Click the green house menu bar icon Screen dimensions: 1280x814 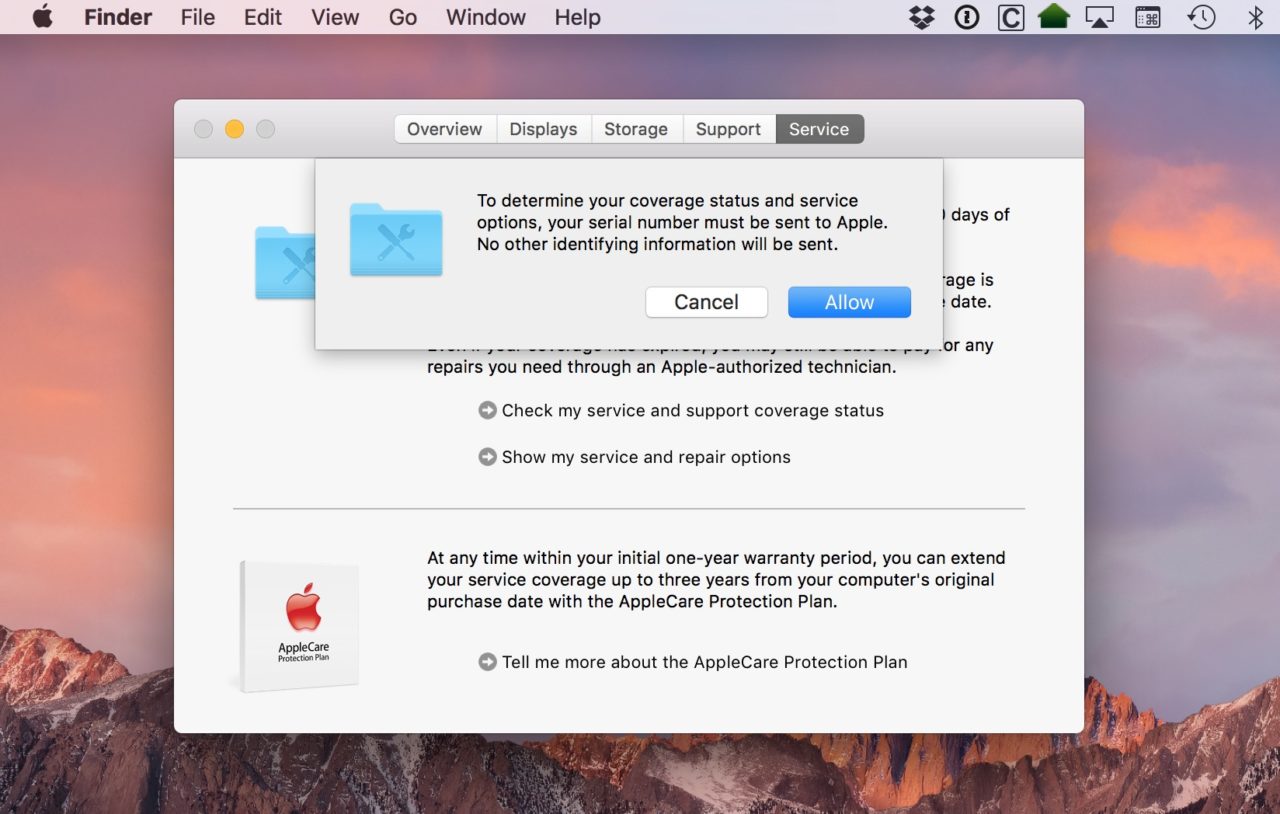(1054, 17)
